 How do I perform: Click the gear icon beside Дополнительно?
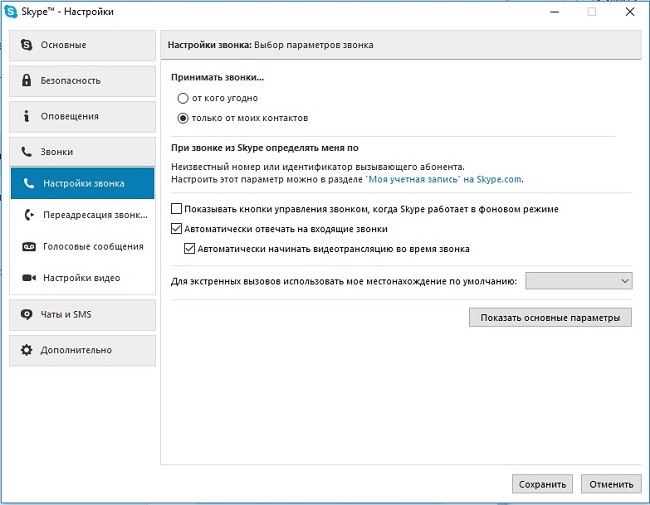27,350
